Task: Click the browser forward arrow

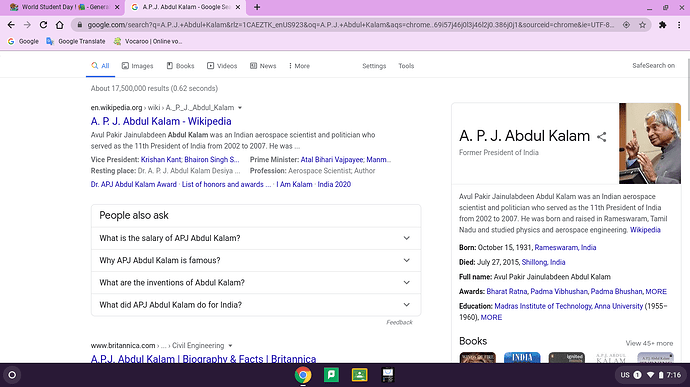Action: [27, 25]
